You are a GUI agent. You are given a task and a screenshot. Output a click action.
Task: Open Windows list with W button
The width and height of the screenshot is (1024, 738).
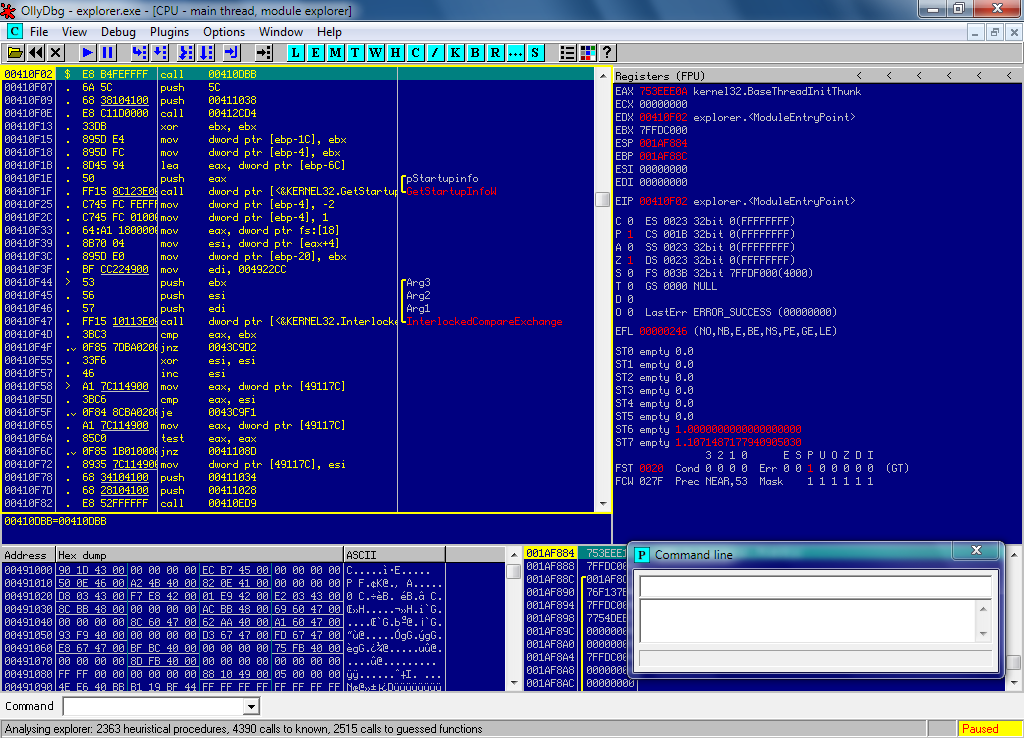[376, 53]
